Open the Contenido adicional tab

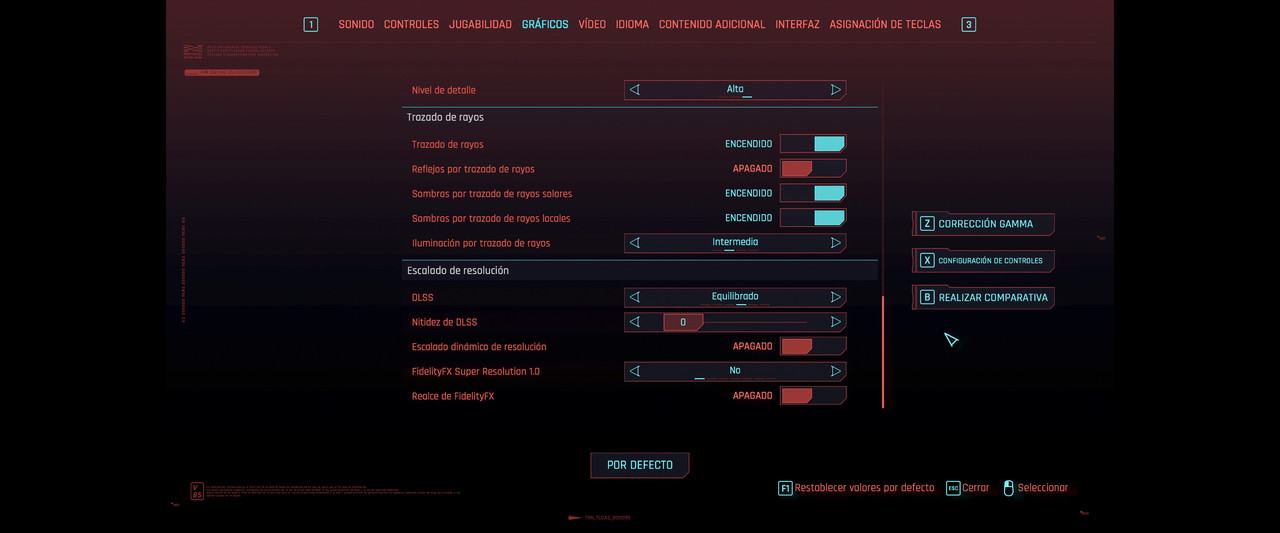(x=712, y=24)
